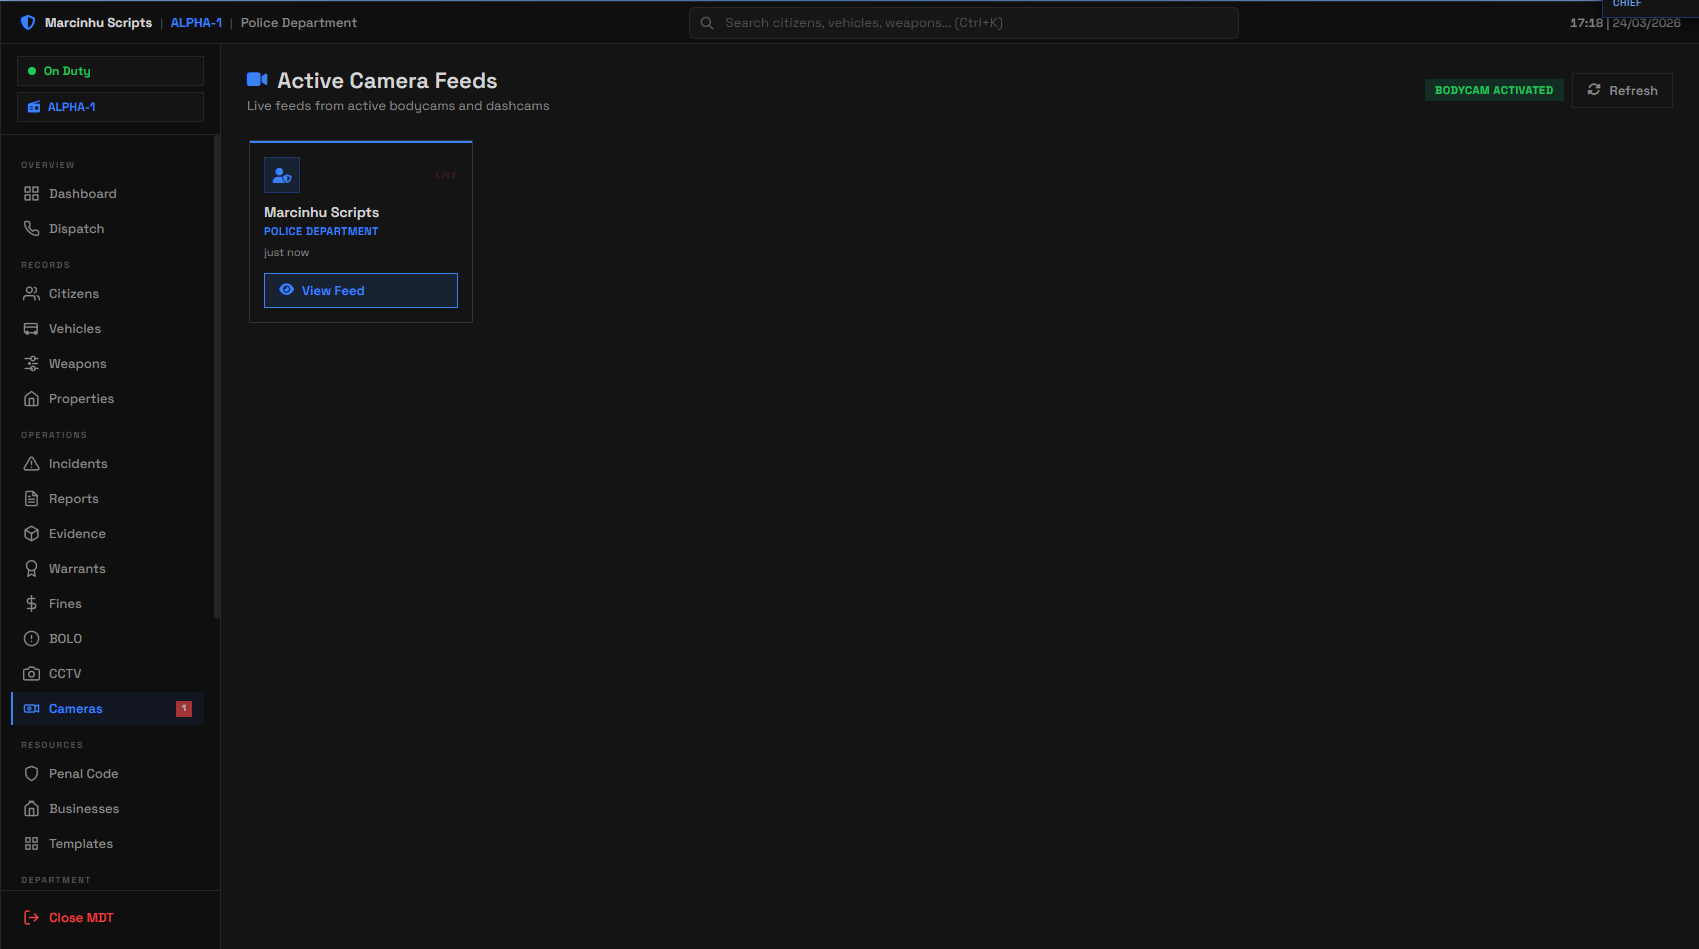The image size is (1699, 949).
Task: Click the Police Department text in header
Action: point(299,23)
